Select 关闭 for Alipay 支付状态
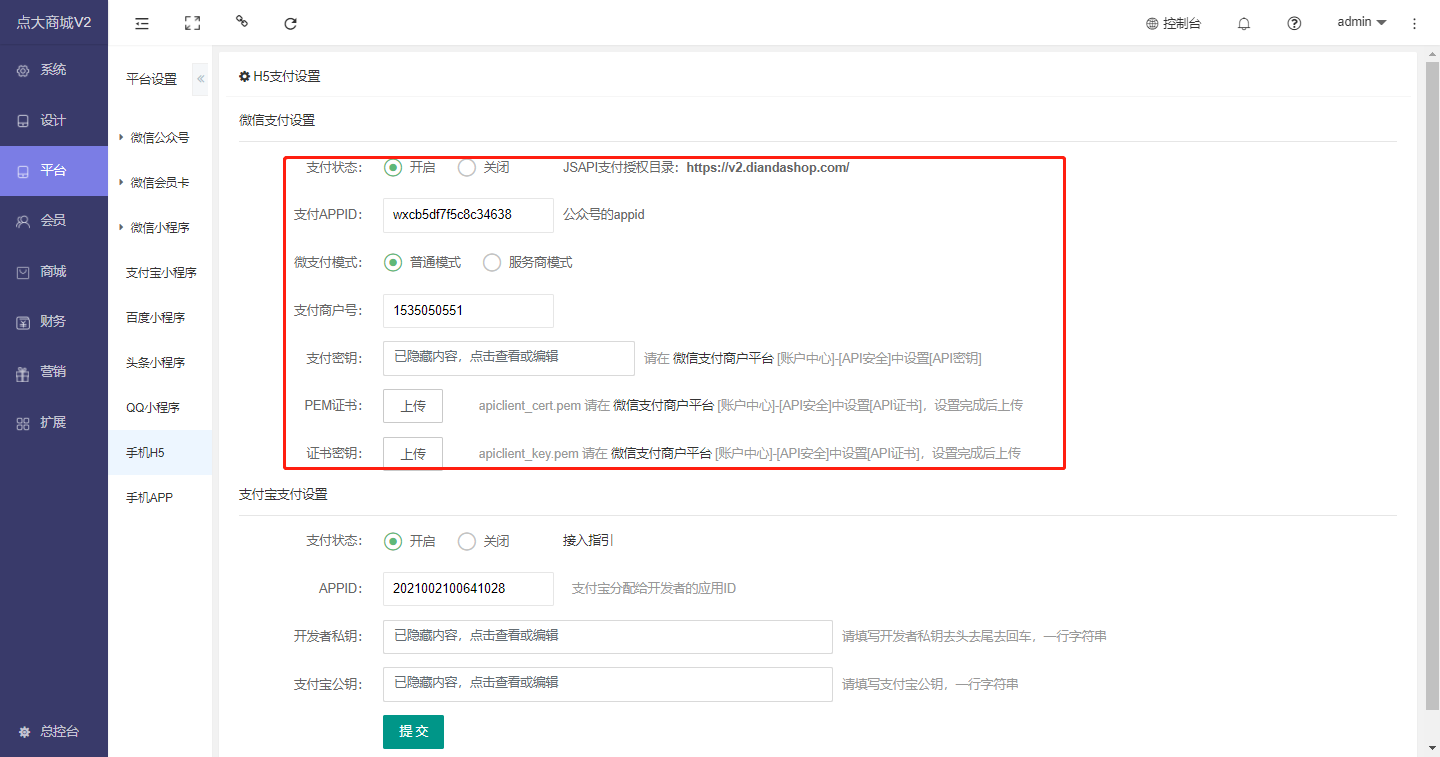Viewport: 1440px width, 757px height. 467,541
